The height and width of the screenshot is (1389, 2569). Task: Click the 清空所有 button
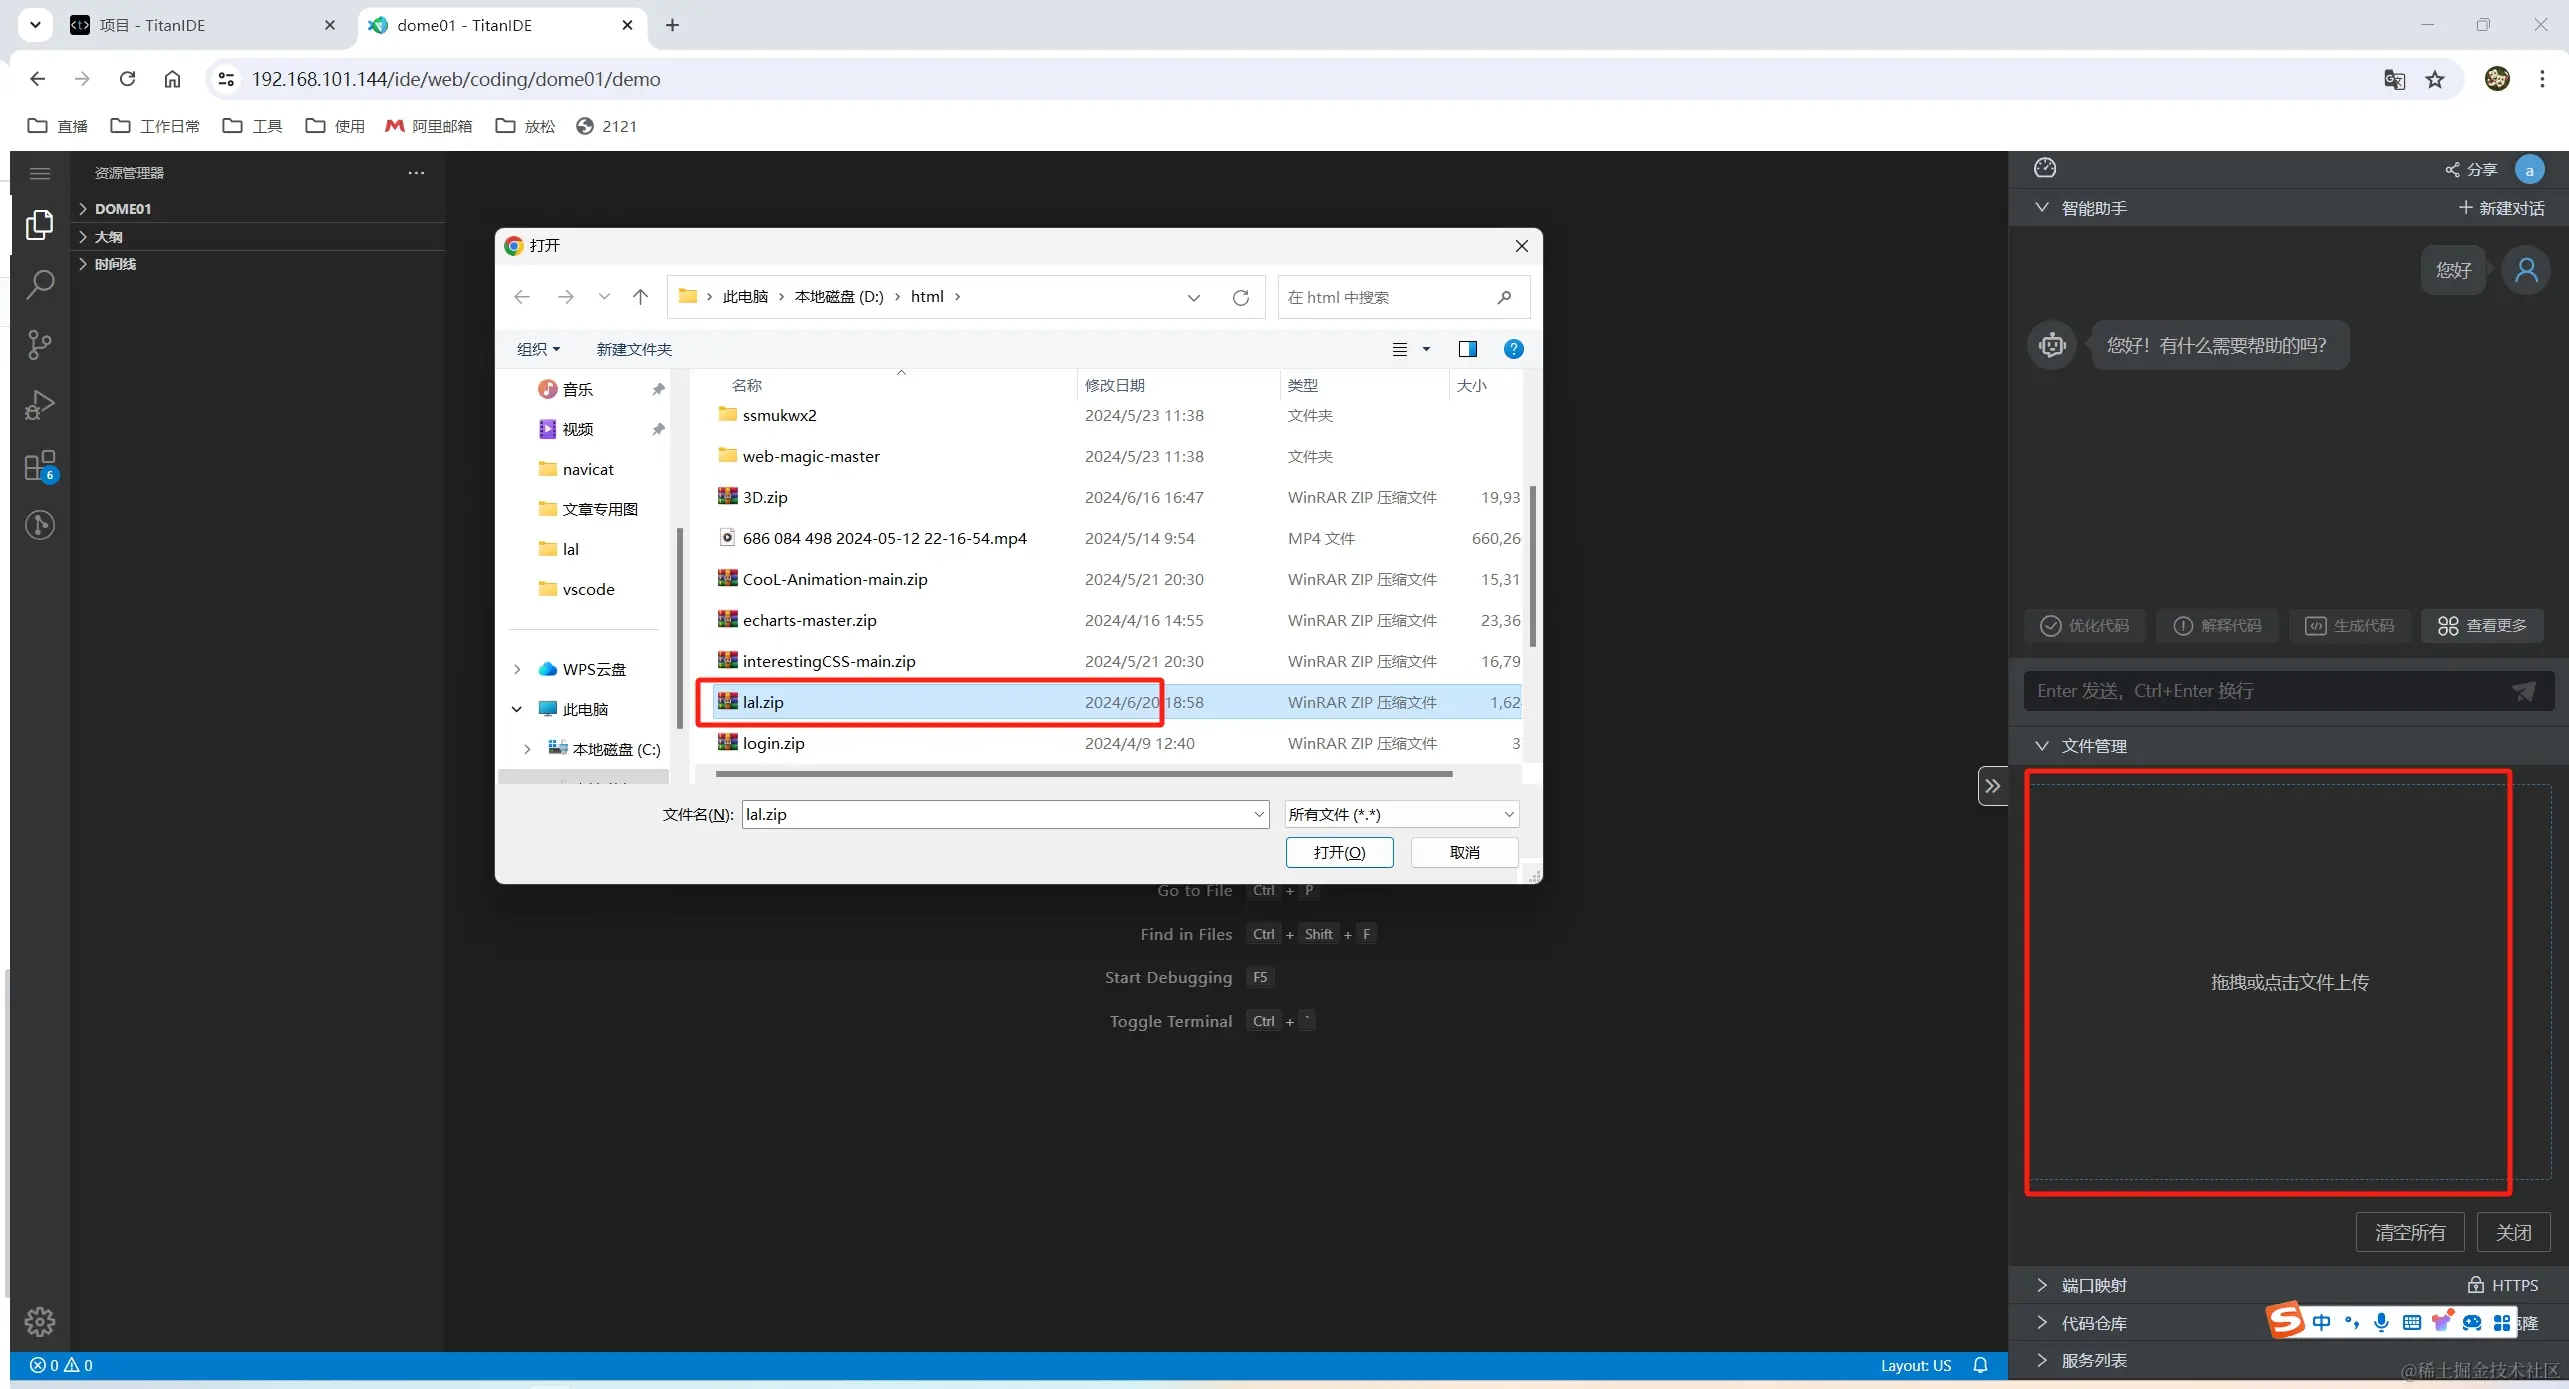click(x=2409, y=1232)
